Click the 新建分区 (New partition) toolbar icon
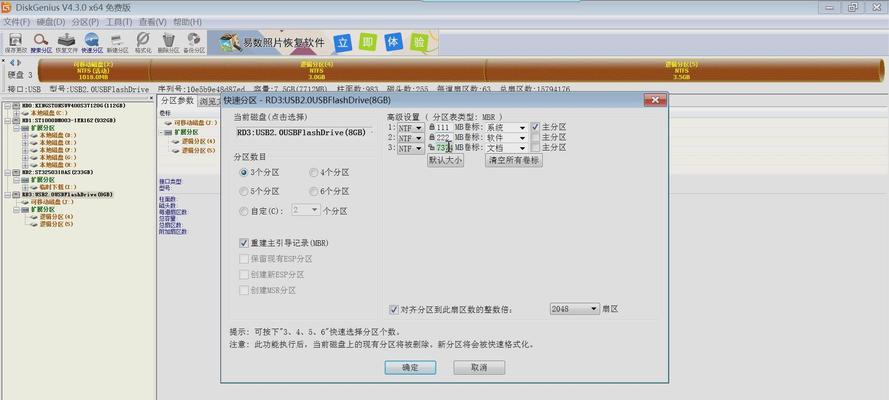The width and height of the screenshot is (889, 400). click(117, 40)
